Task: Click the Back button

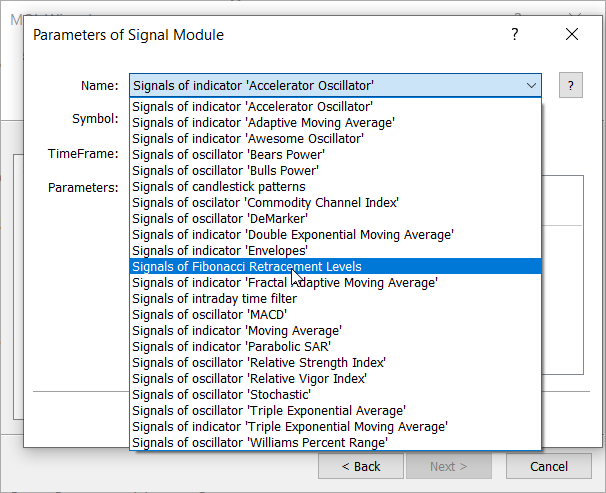Action: (x=360, y=466)
